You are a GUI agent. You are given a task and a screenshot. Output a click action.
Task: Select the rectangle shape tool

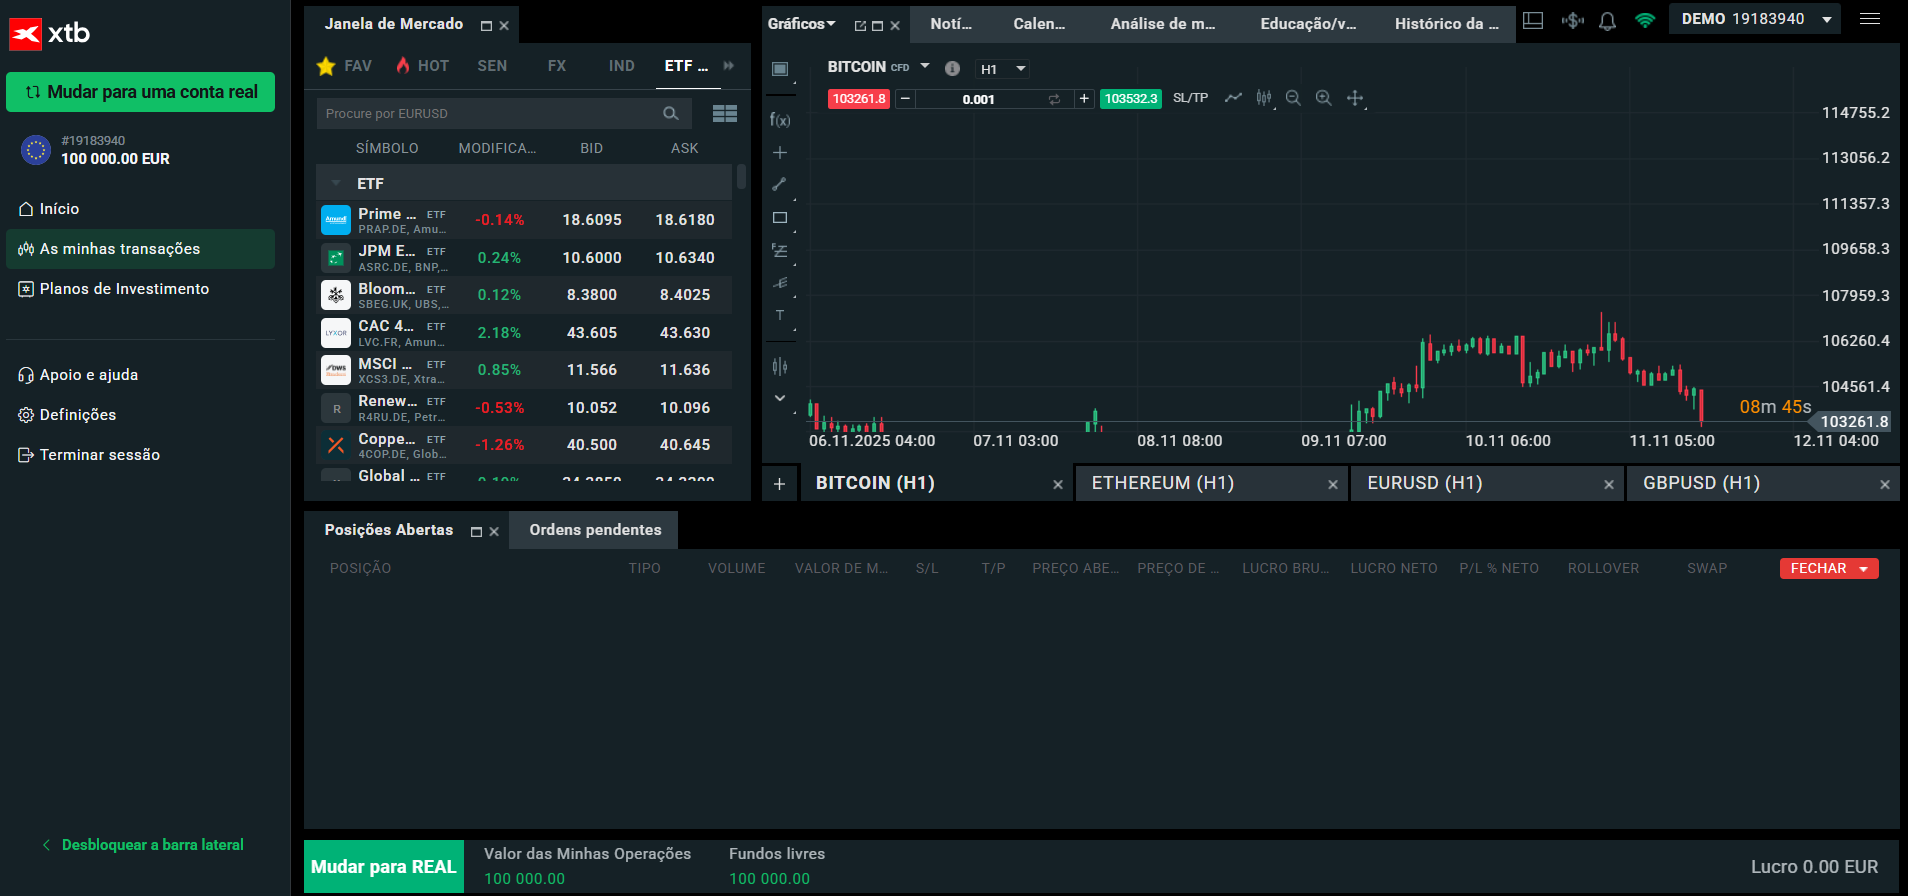[780, 217]
